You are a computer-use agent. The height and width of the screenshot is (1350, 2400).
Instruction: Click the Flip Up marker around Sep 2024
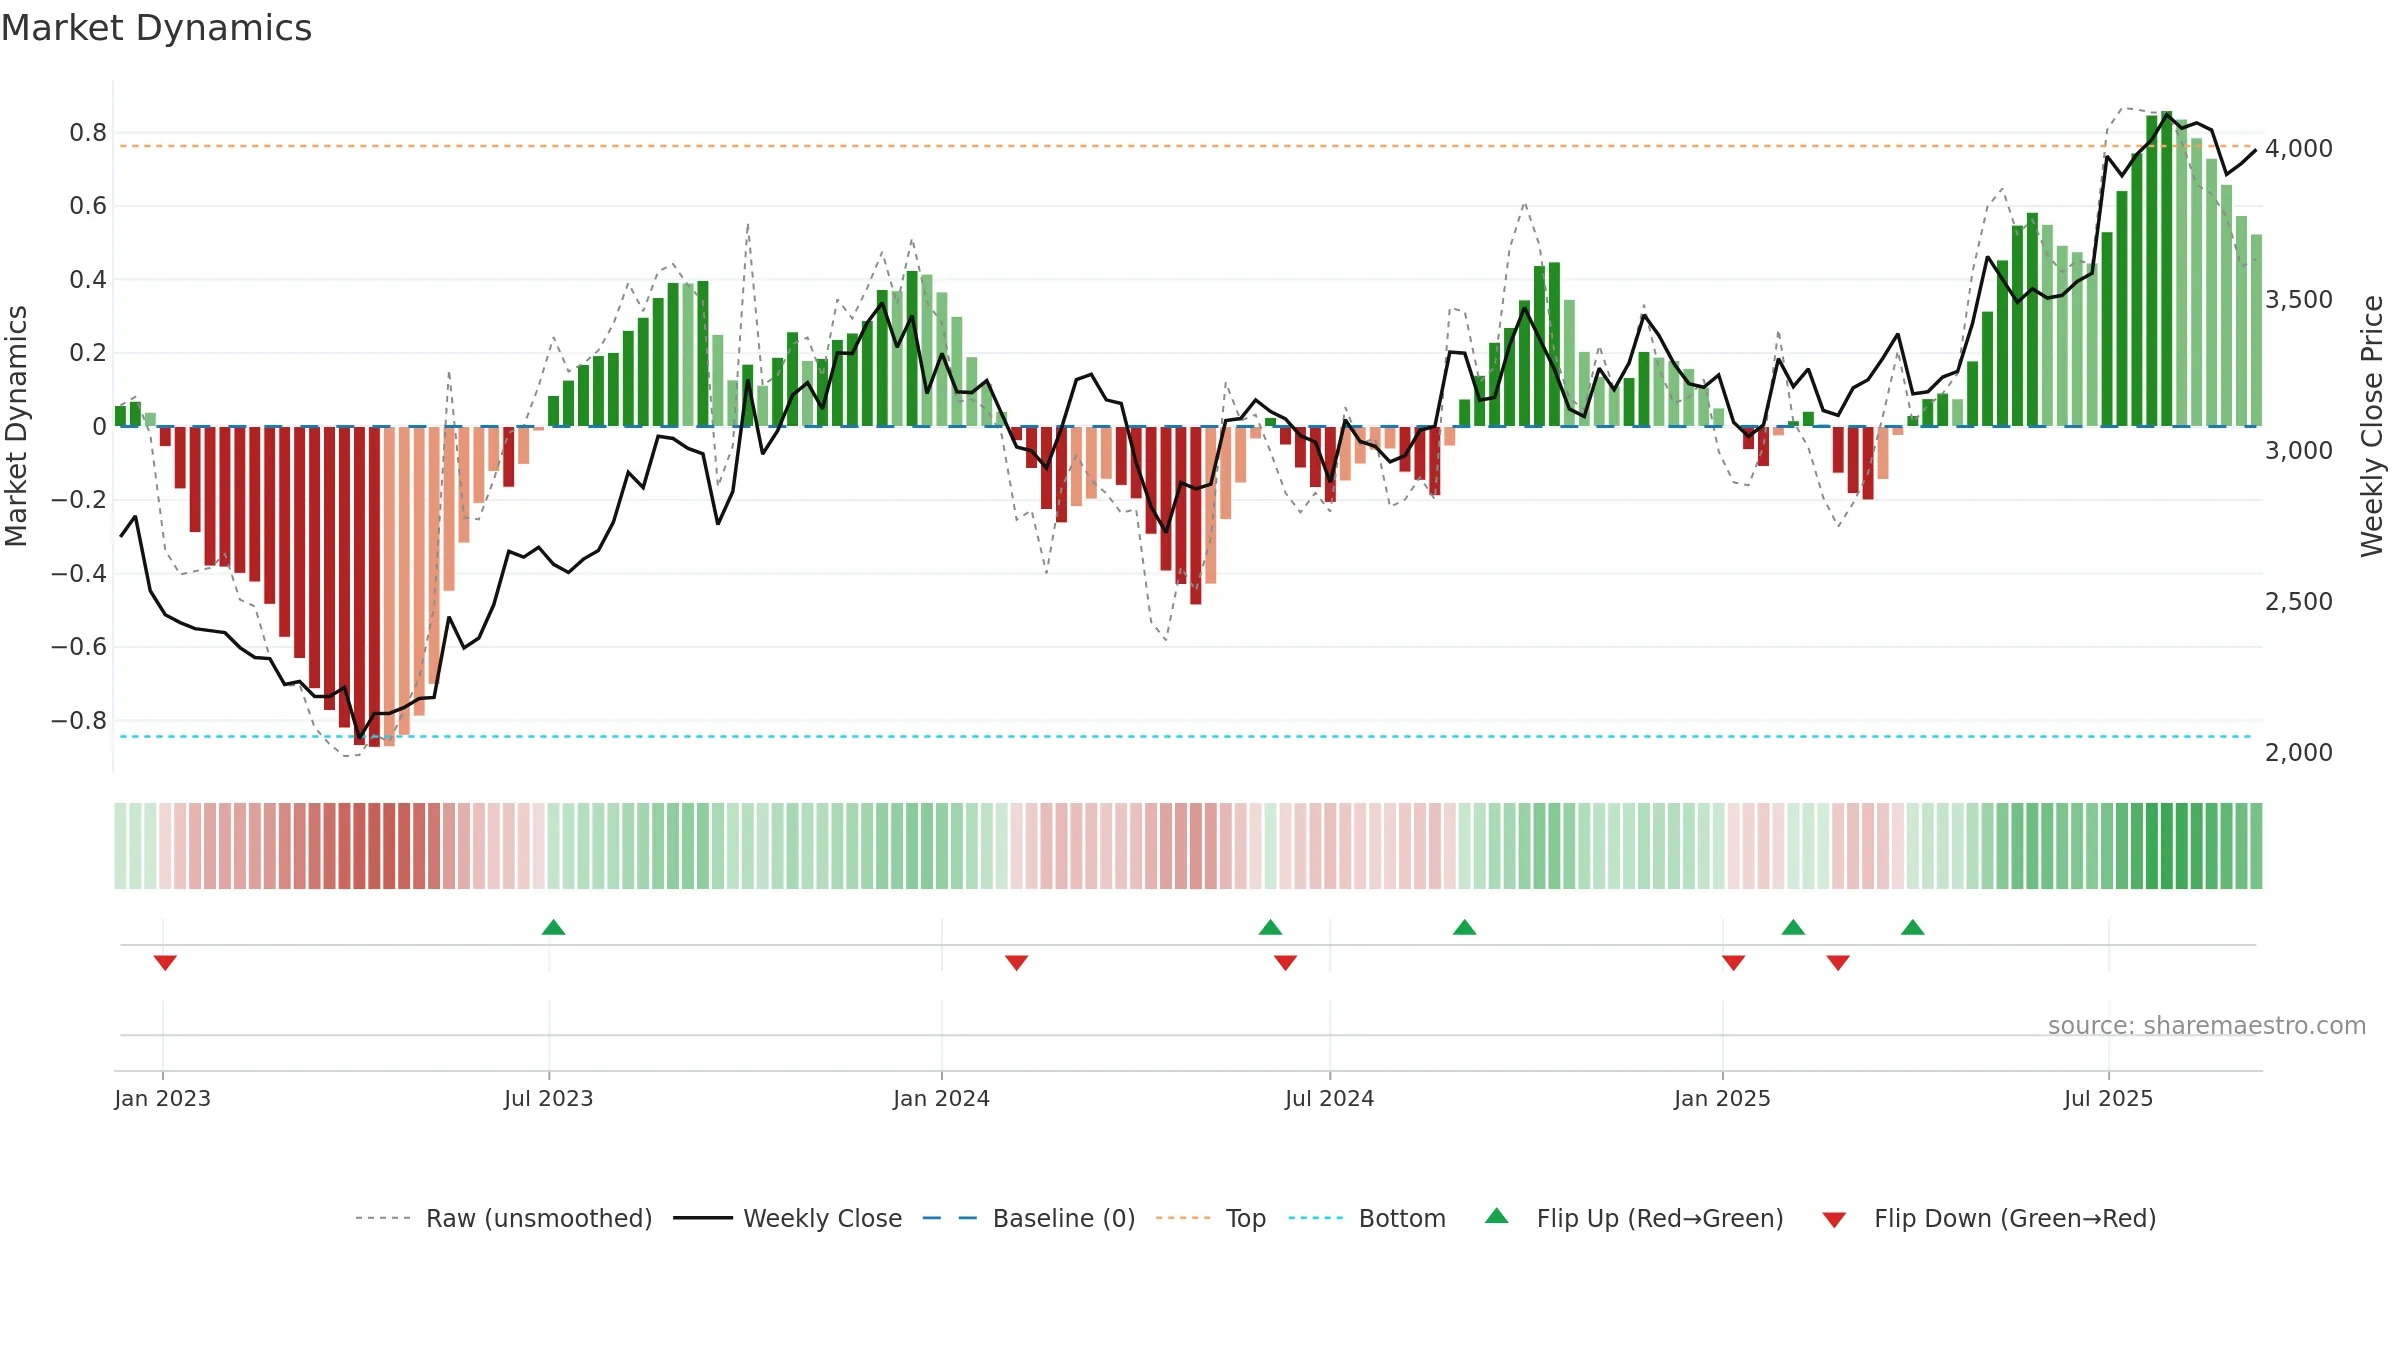pos(1464,927)
